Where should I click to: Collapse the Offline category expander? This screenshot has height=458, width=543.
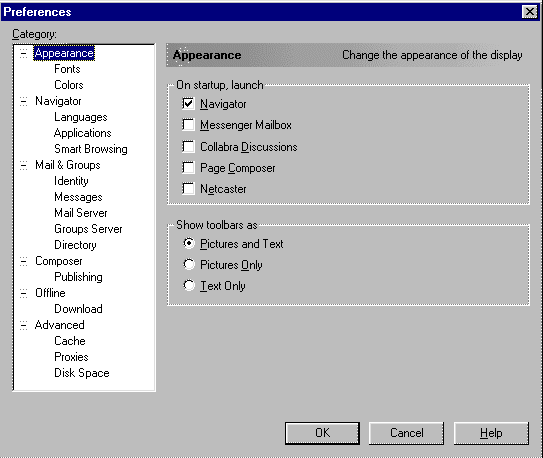pos(24,293)
